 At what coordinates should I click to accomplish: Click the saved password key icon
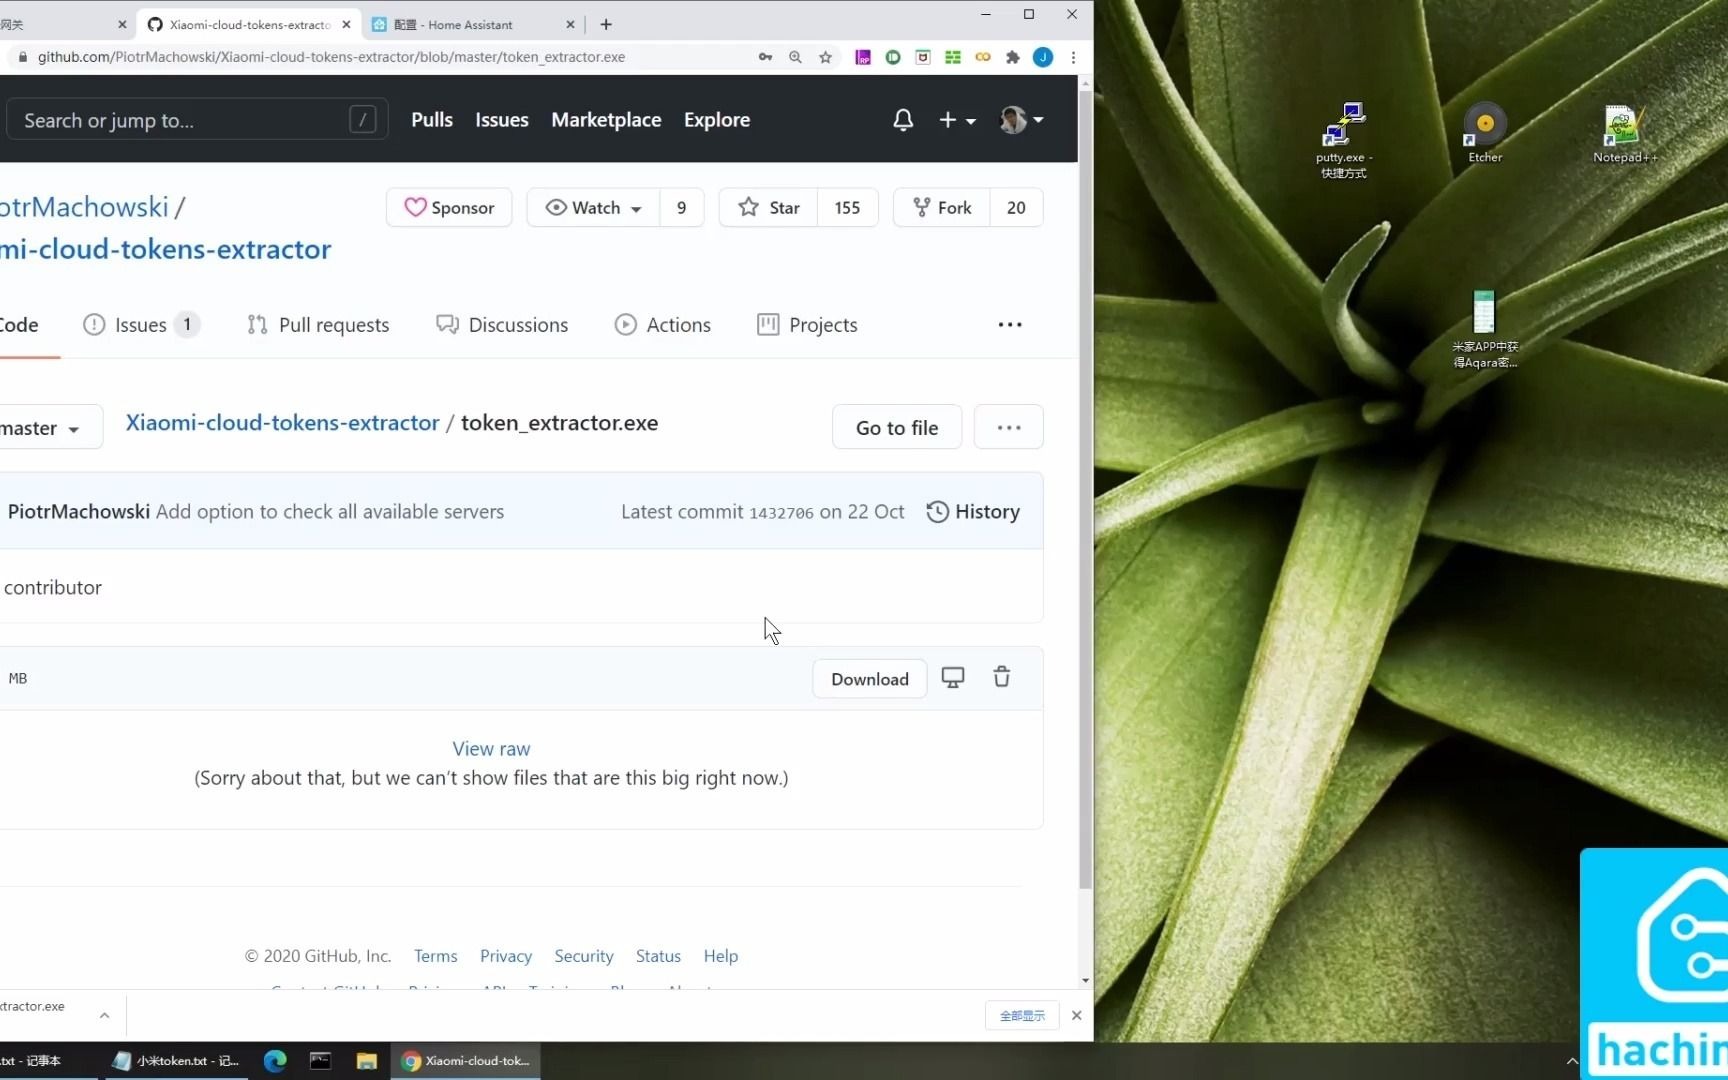tap(765, 57)
